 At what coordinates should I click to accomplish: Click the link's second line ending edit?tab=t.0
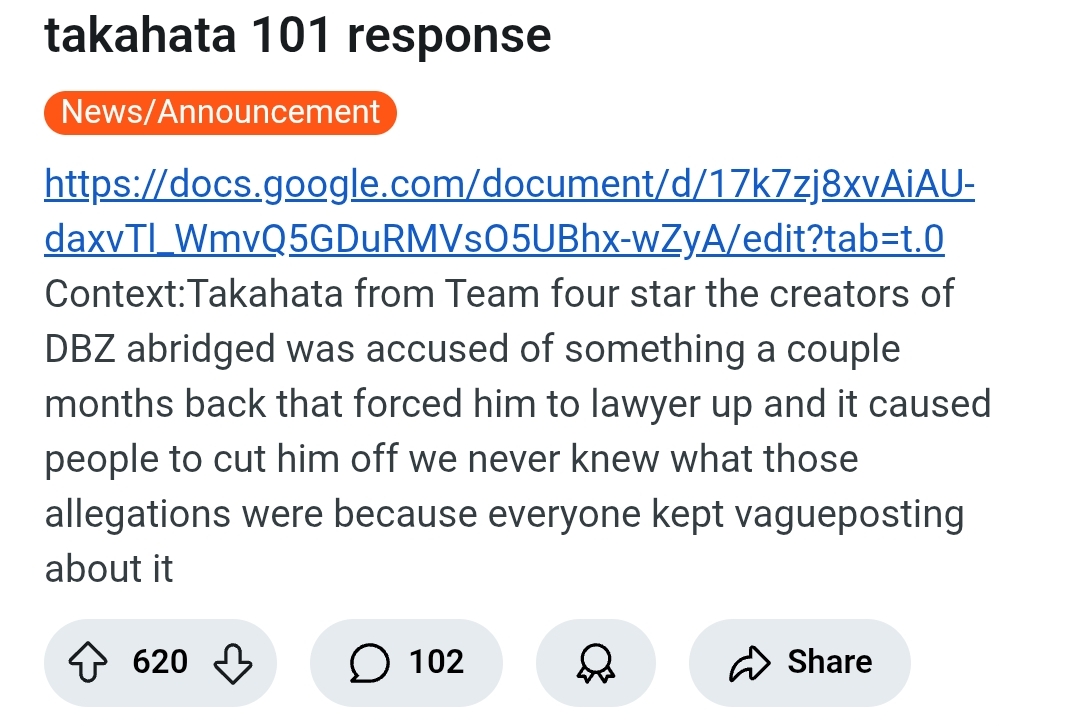[x=494, y=239]
